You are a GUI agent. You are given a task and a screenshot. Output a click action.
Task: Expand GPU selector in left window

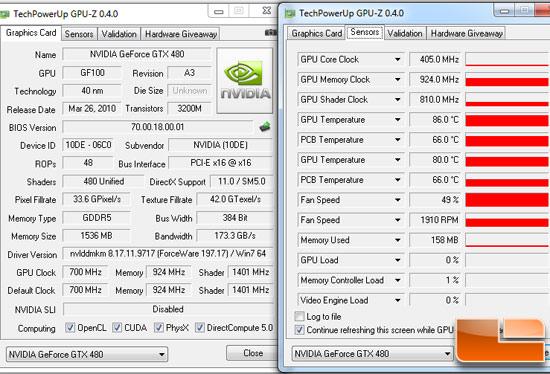(x=161, y=354)
